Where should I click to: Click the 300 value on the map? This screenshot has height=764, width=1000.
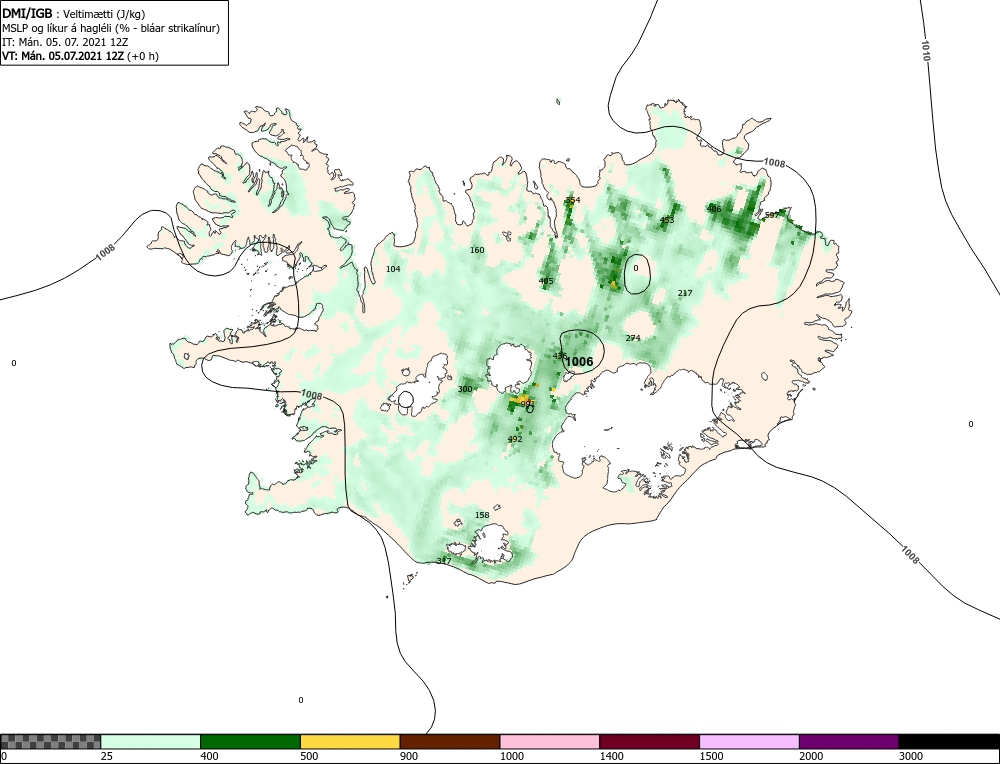(x=465, y=389)
